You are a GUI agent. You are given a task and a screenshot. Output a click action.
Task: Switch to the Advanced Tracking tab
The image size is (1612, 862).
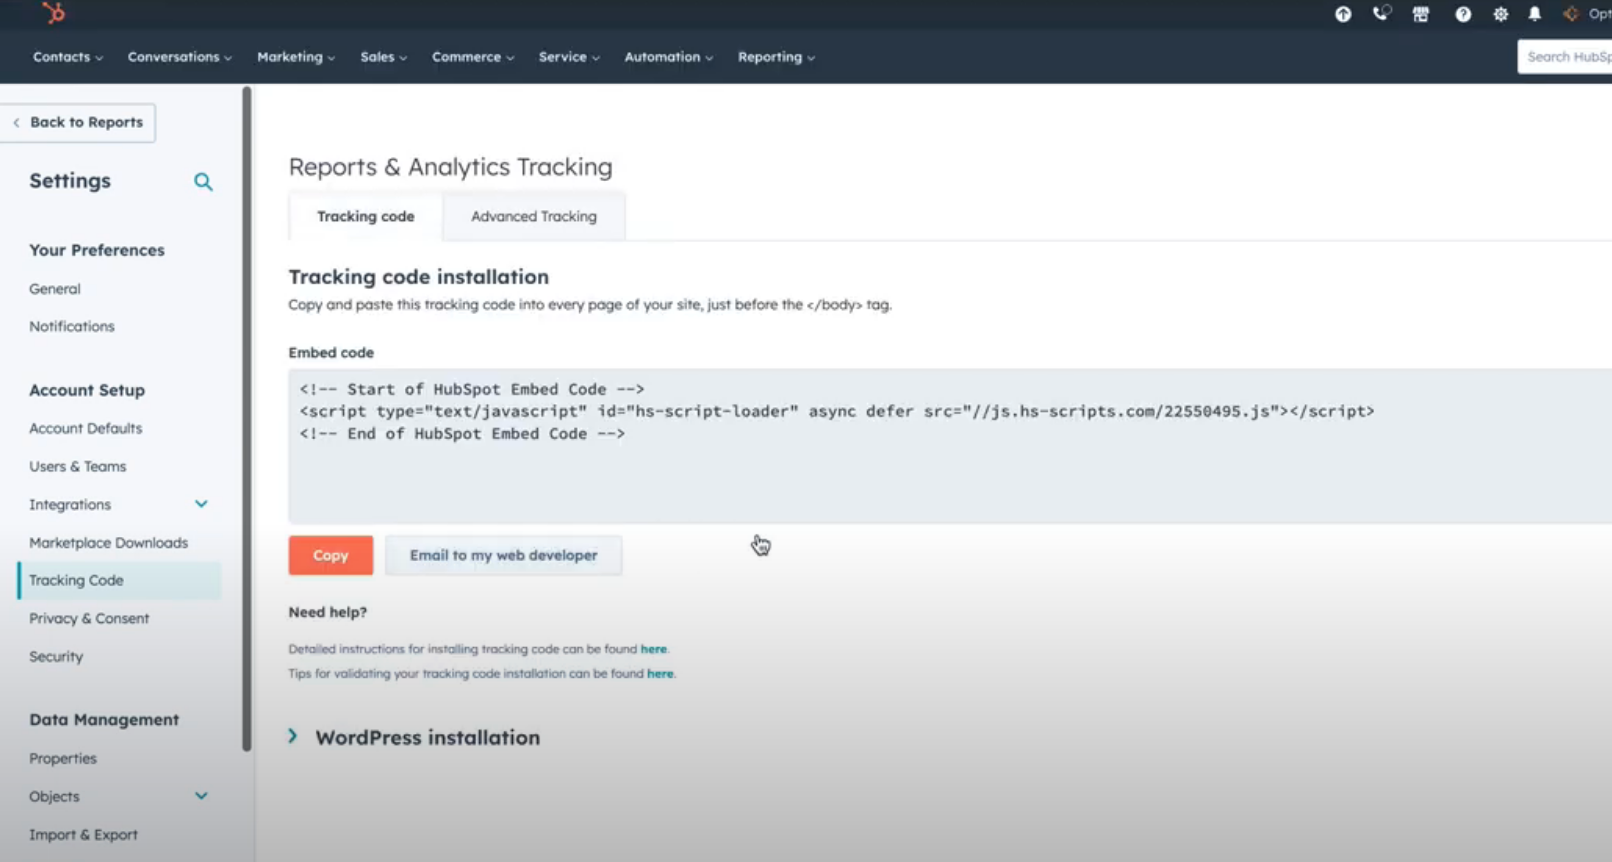(534, 216)
